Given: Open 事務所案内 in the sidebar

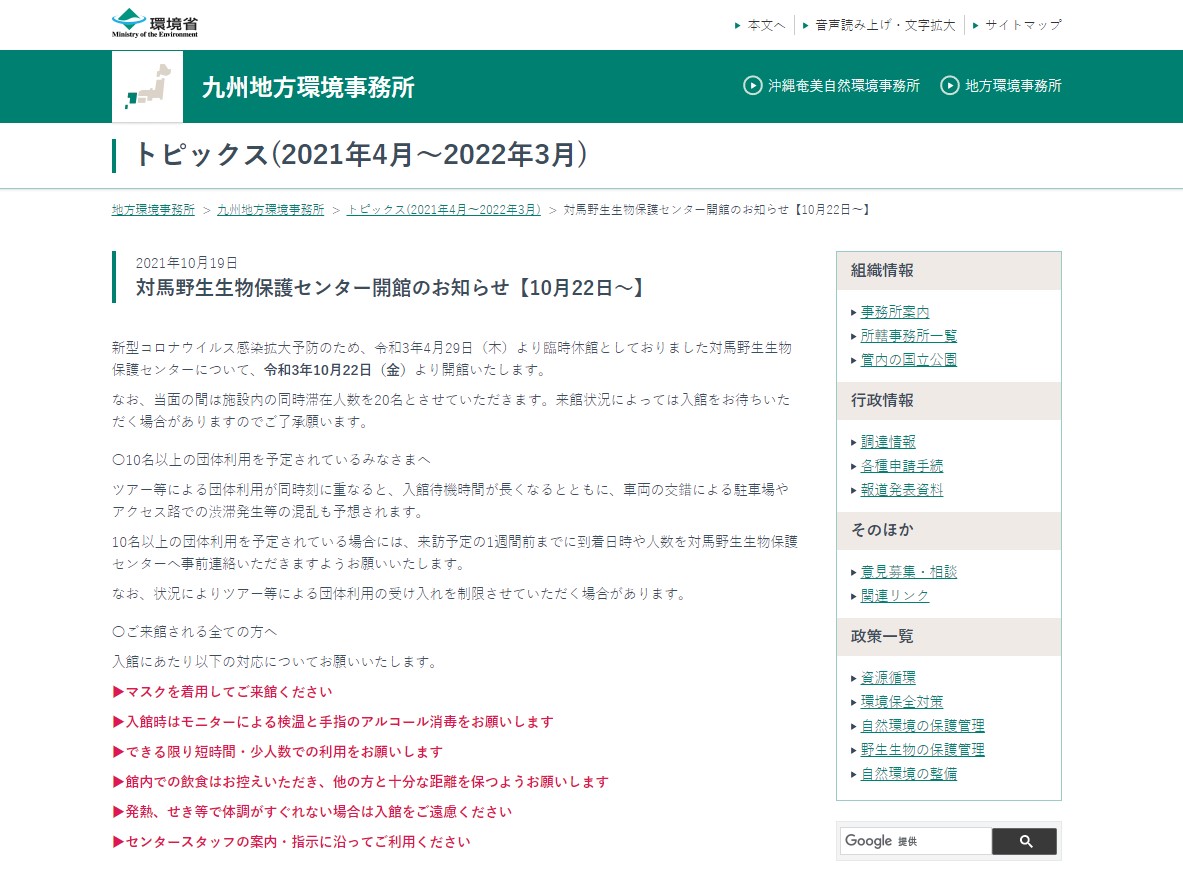Looking at the screenshot, I should coord(895,312).
